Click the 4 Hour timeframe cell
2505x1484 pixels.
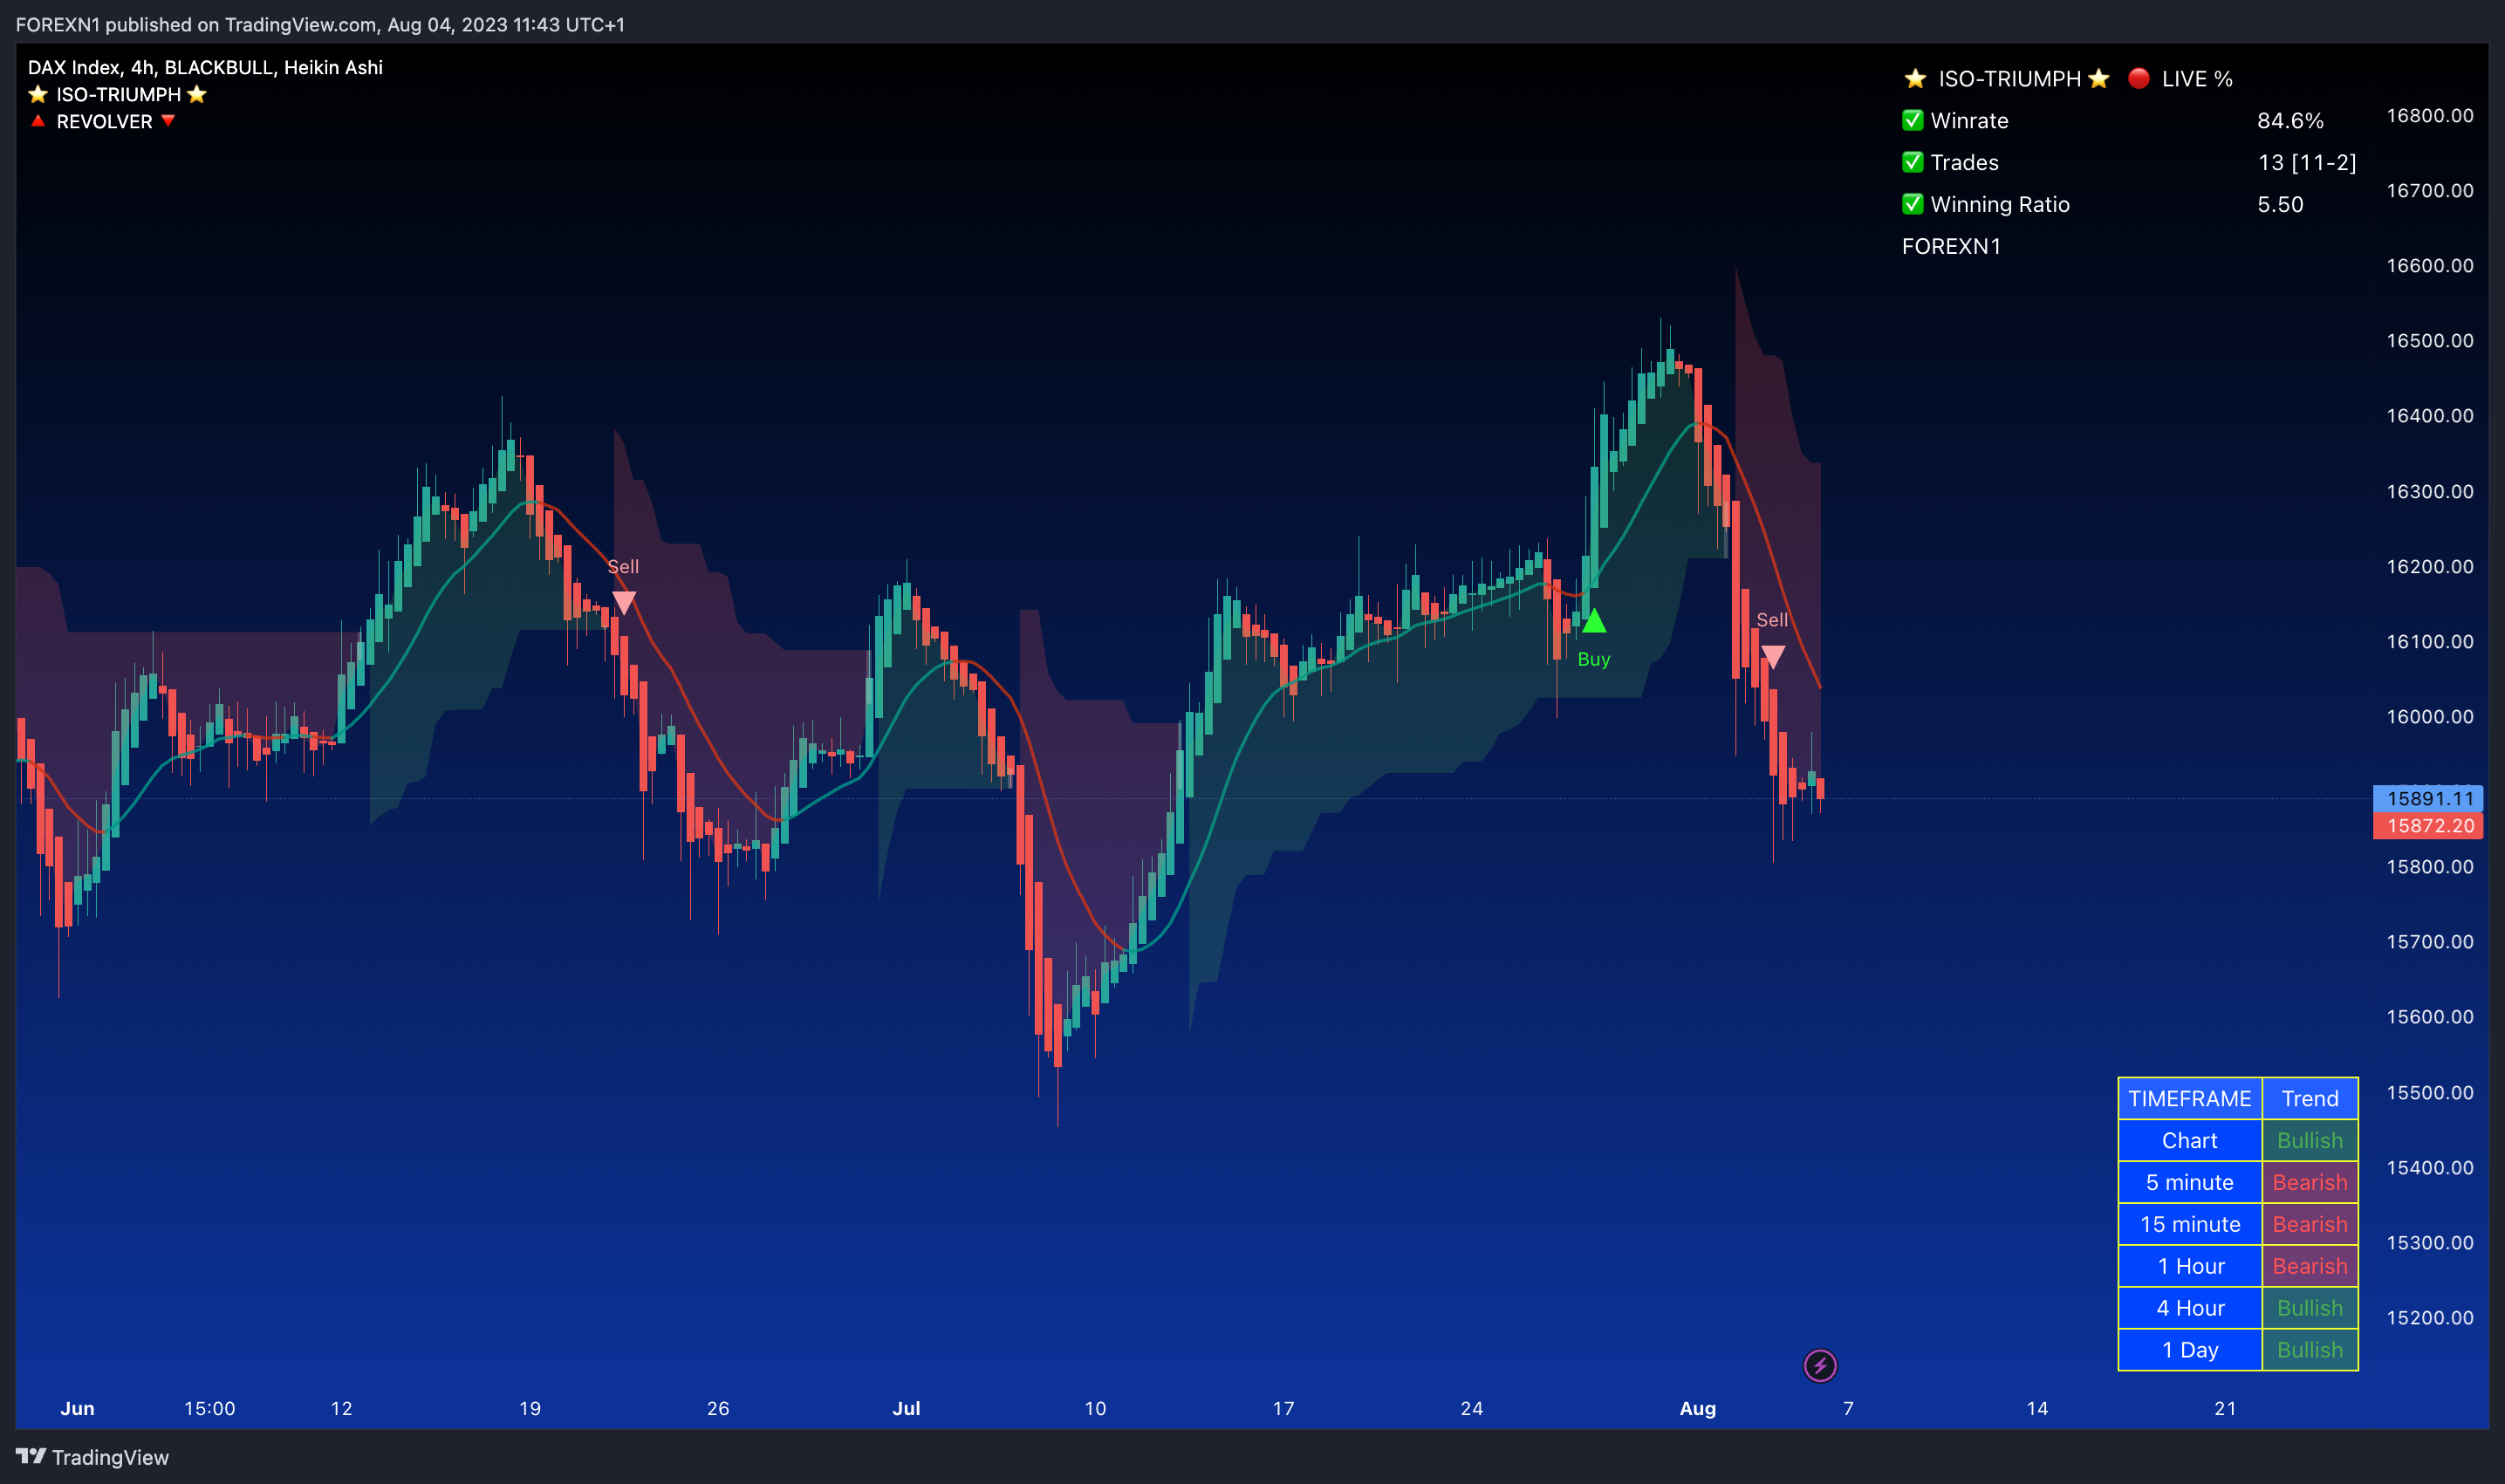pos(2190,1308)
